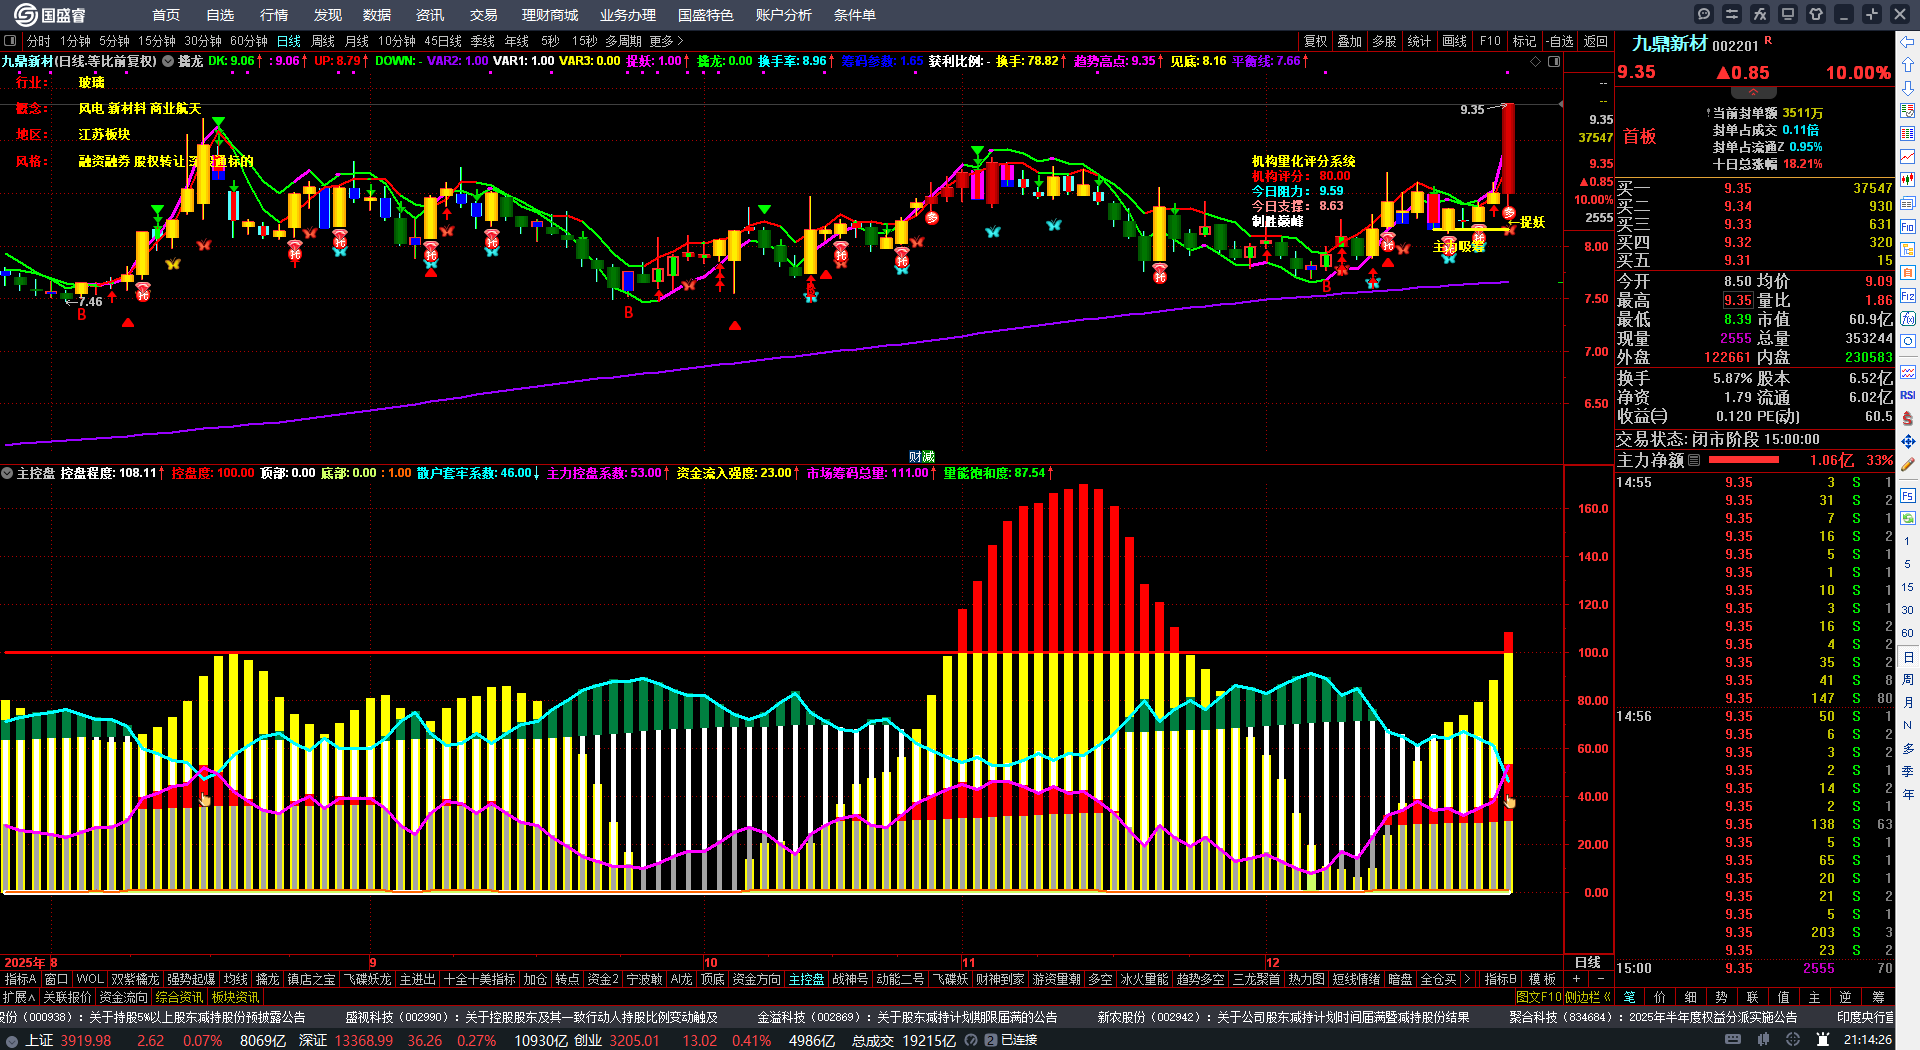Screen dimensions: 1920x1050
Task: Switch to the 价 tab in tick panel
Action: click(x=1660, y=997)
